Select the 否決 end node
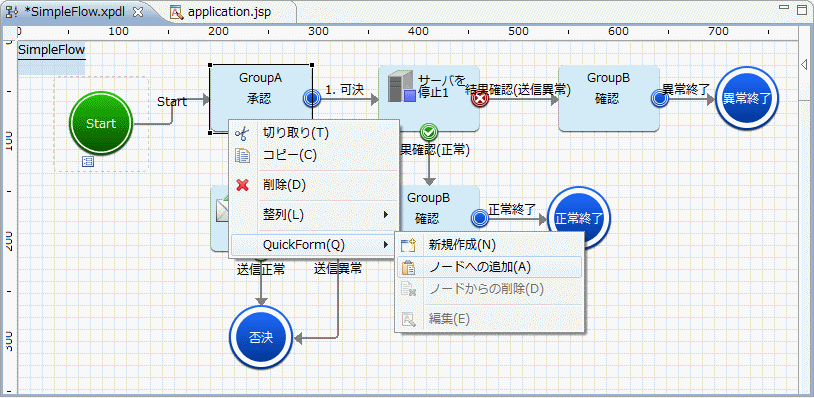The height and width of the screenshot is (398, 814). pyautogui.click(x=261, y=338)
